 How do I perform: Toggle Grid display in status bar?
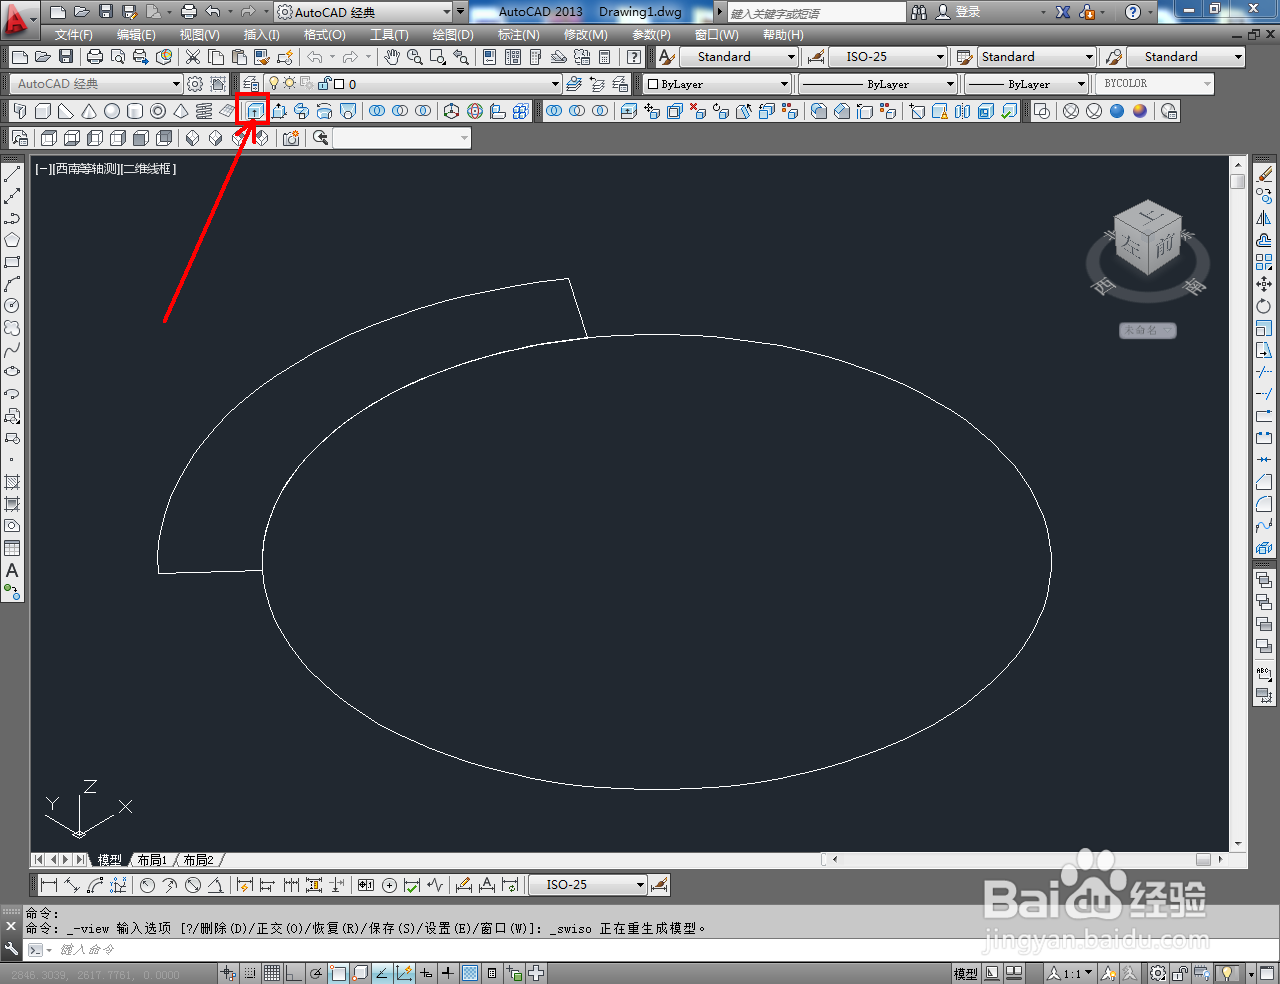point(272,973)
